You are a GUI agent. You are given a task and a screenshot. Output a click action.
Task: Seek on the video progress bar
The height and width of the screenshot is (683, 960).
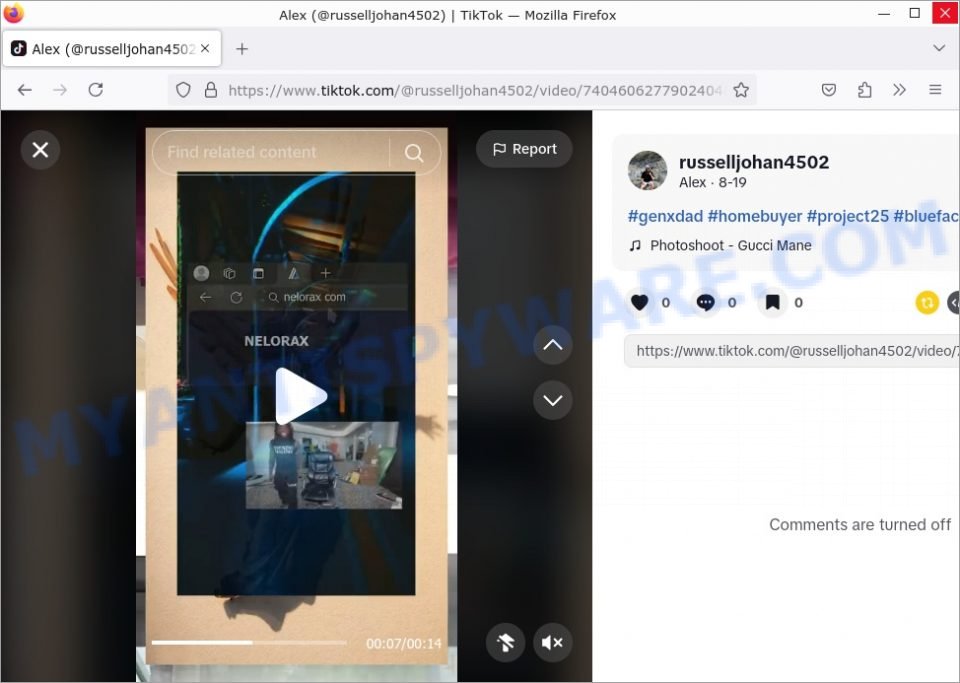point(249,643)
